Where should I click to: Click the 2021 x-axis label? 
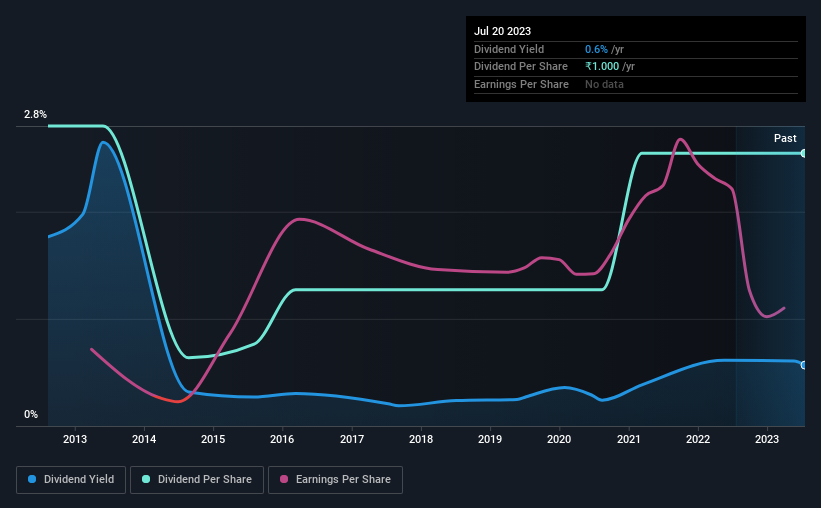tap(629, 439)
